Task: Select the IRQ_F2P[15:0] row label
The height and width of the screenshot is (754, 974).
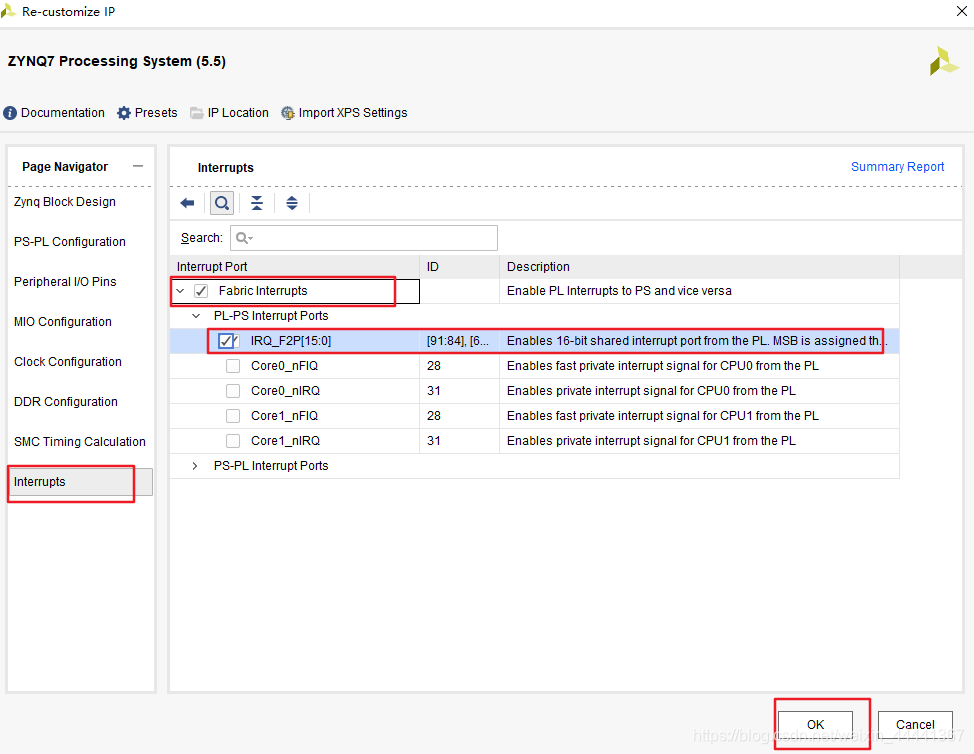Action: click(291, 341)
